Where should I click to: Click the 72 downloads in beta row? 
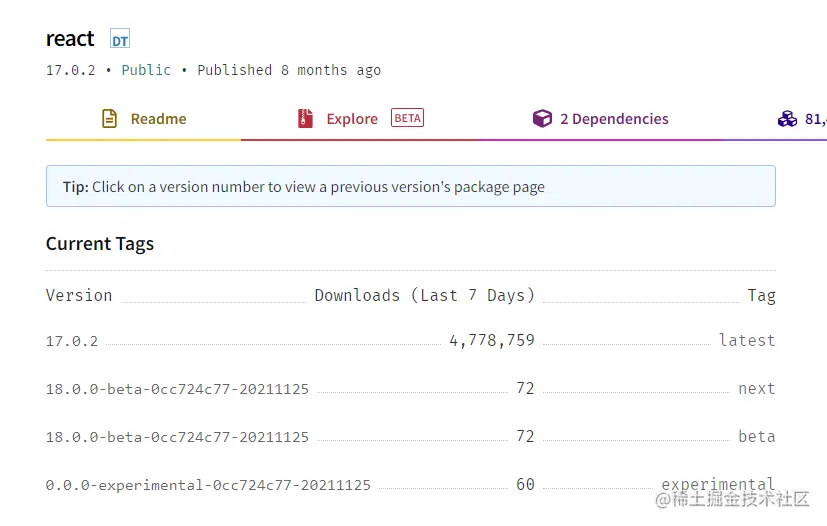(525, 436)
